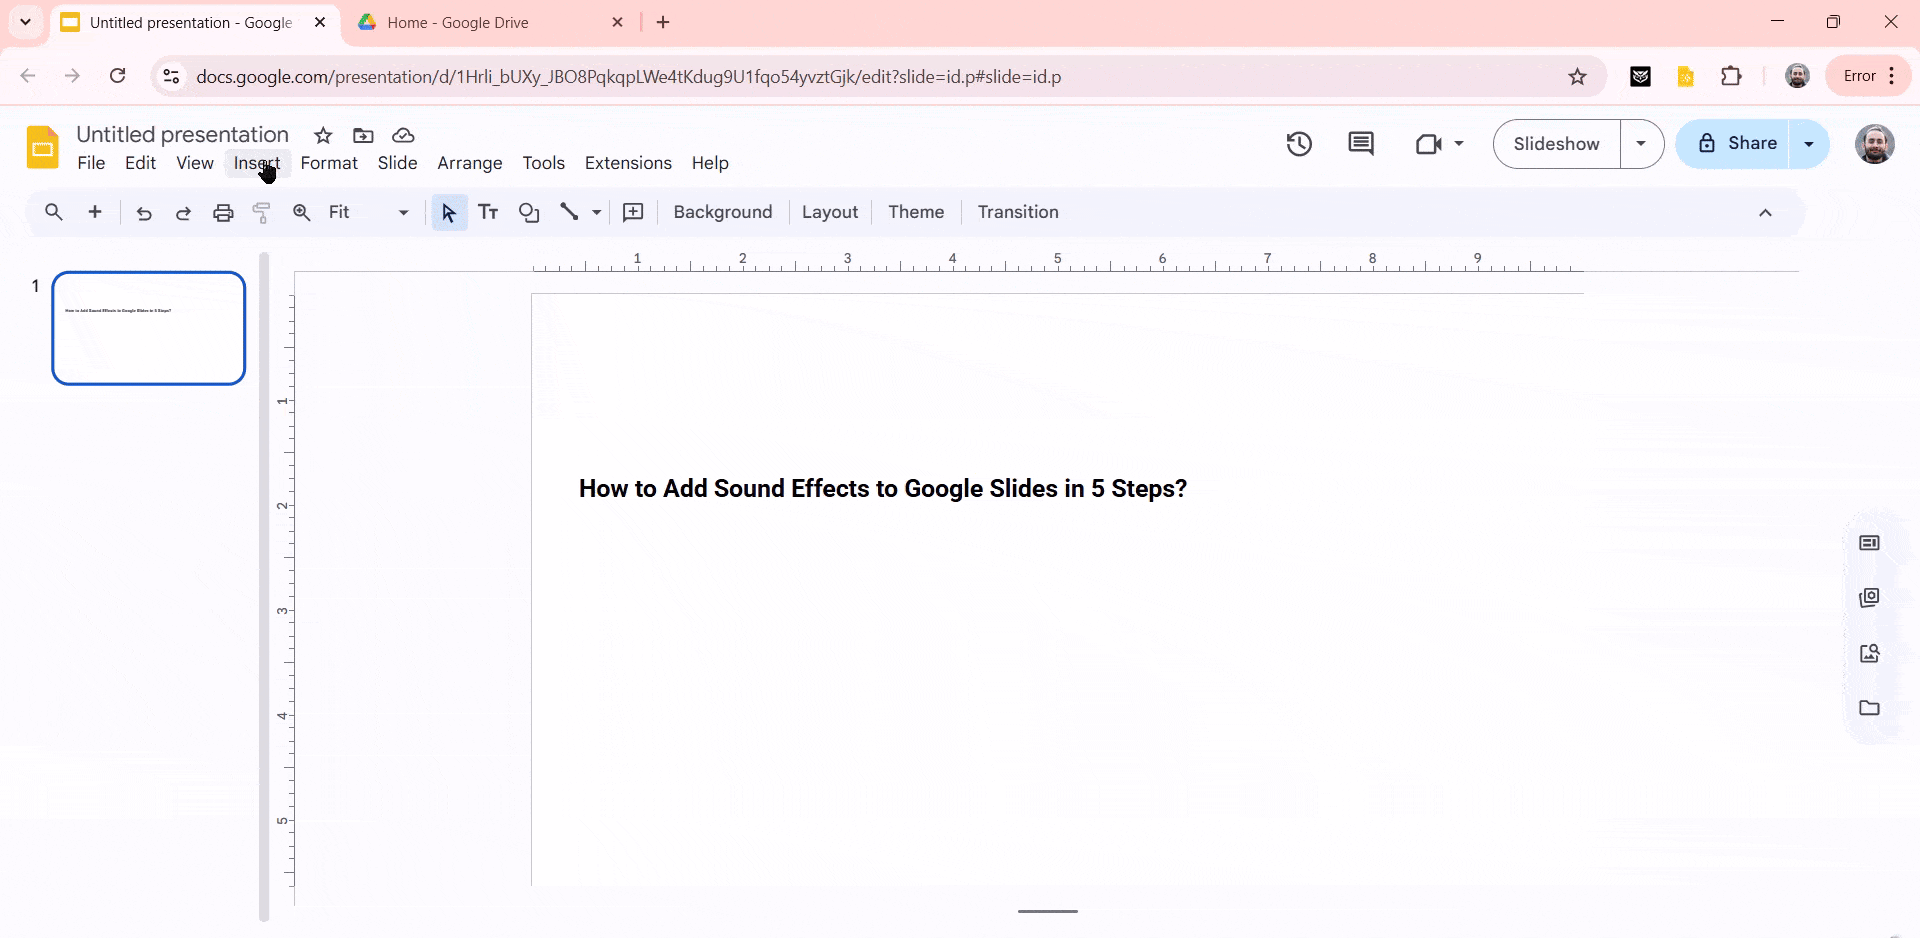
Task: Open the comment history panel
Action: click(1361, 144)
